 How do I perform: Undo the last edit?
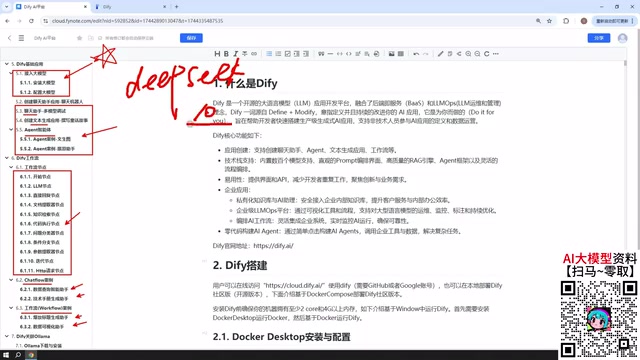(416, 54)
